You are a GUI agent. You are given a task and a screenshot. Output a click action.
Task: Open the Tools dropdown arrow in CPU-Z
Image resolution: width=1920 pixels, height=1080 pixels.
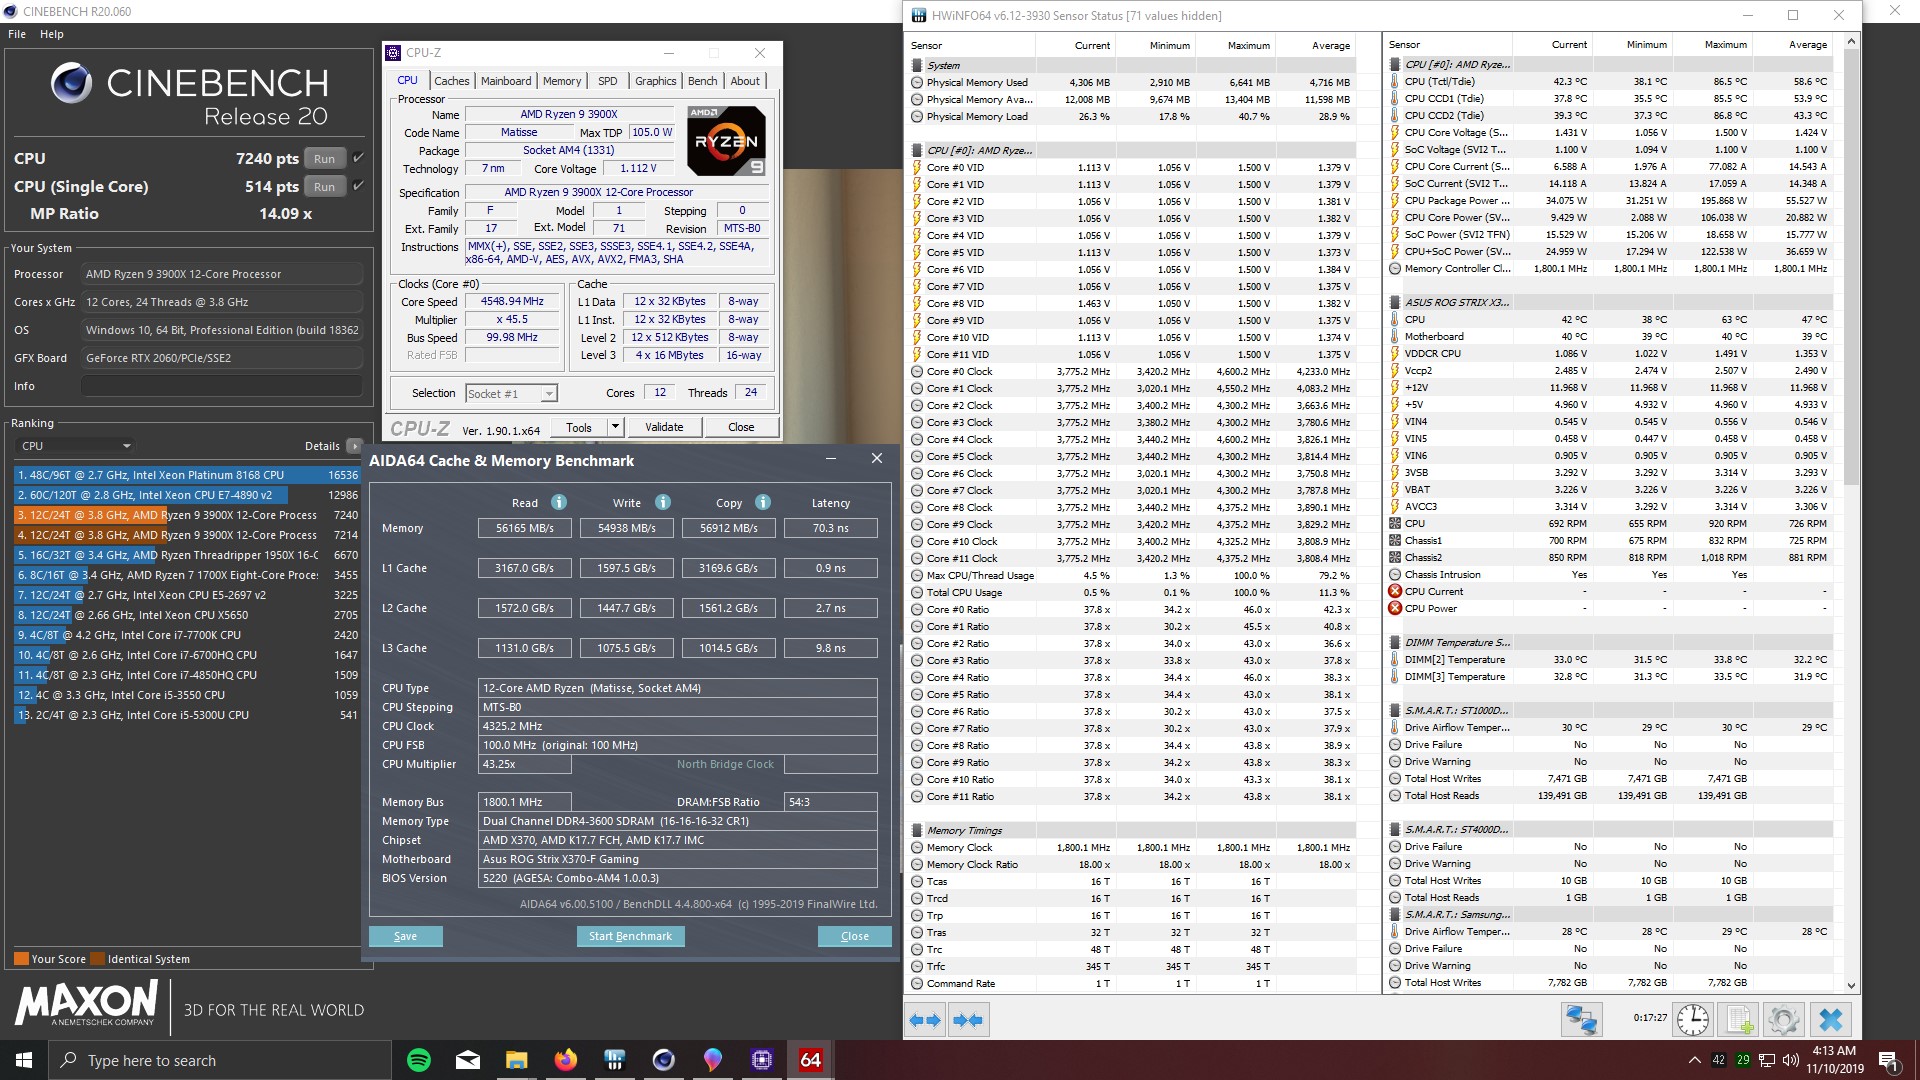coord(615,427)
